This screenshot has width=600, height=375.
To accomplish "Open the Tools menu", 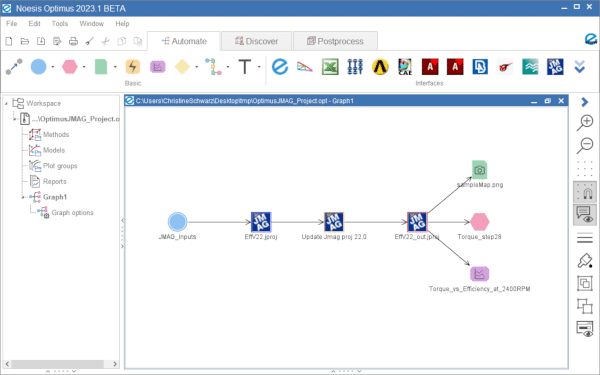I will [x=60, y=24].
